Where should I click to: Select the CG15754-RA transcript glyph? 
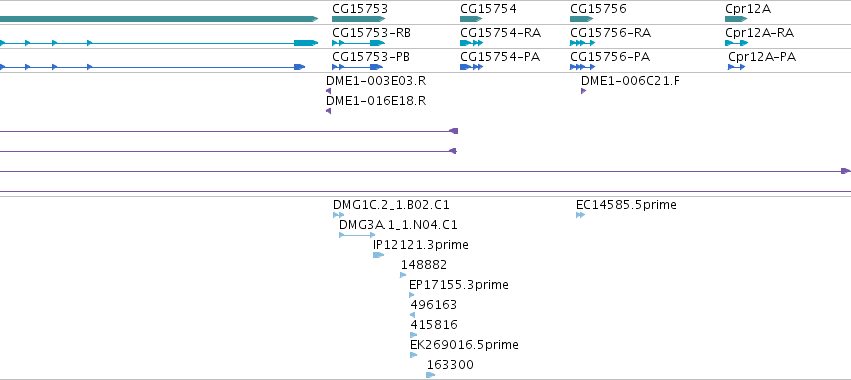(x=471, y=43)
